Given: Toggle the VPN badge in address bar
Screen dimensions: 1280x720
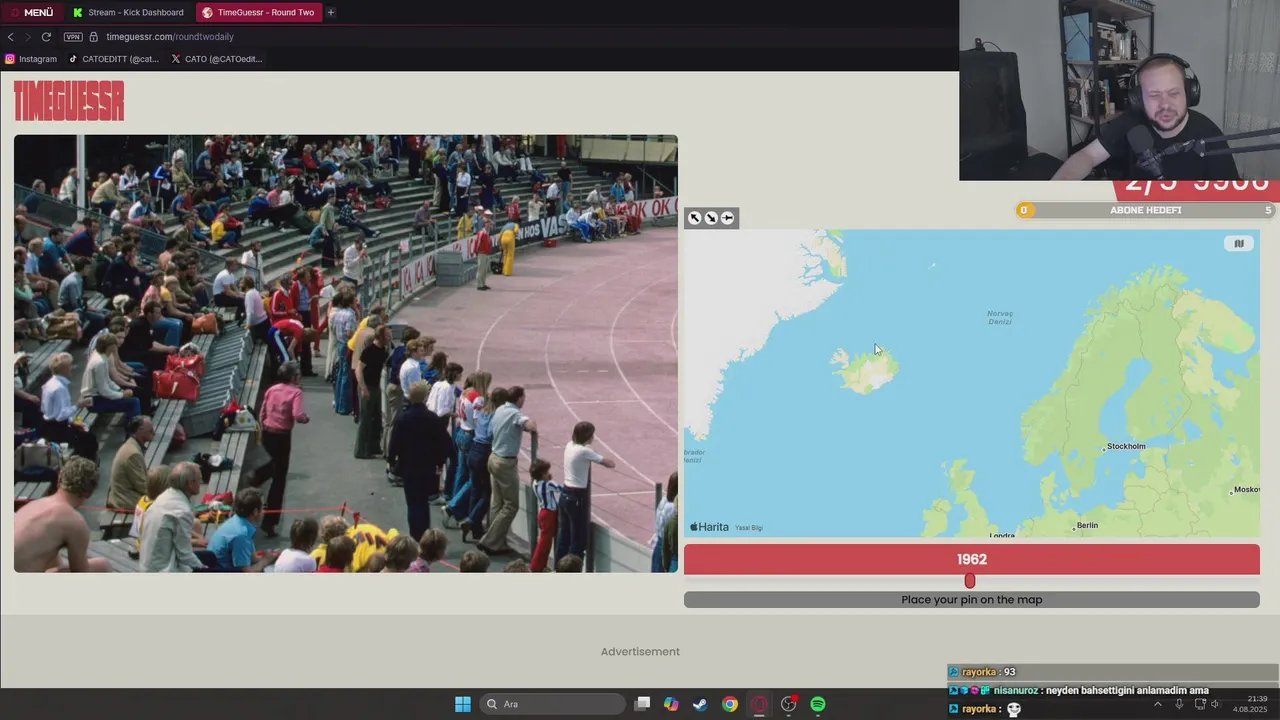Looking at the screenshot, I should point(73,37).
